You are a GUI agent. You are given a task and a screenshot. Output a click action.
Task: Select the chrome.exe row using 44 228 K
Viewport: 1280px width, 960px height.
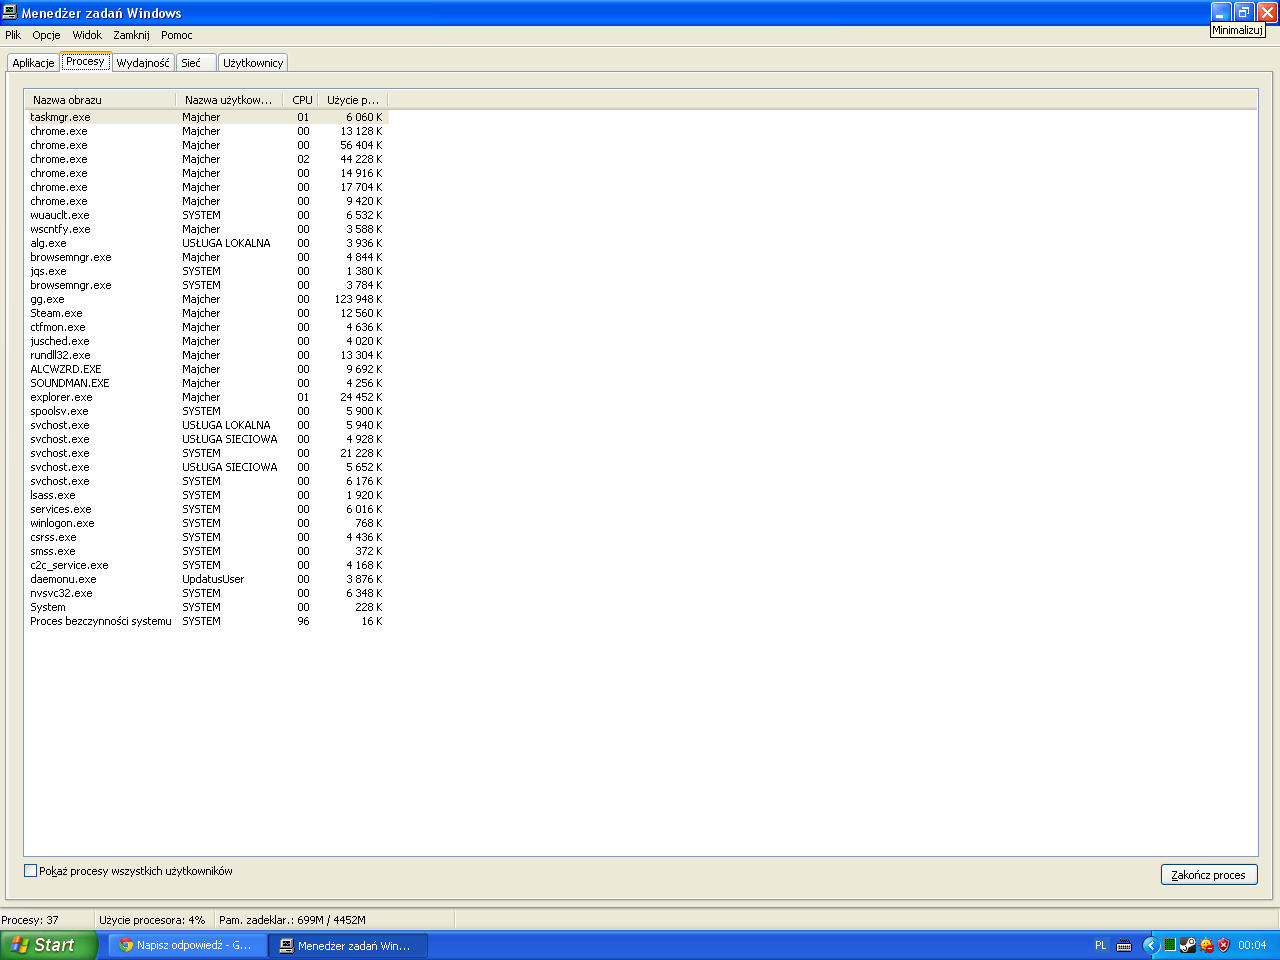206,159
